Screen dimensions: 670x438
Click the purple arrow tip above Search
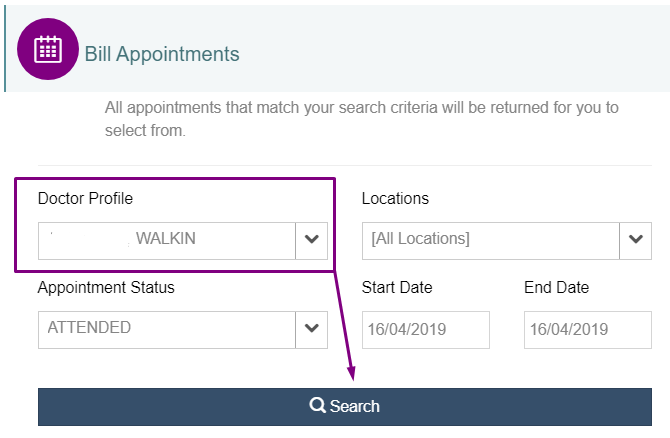[354, 376]
